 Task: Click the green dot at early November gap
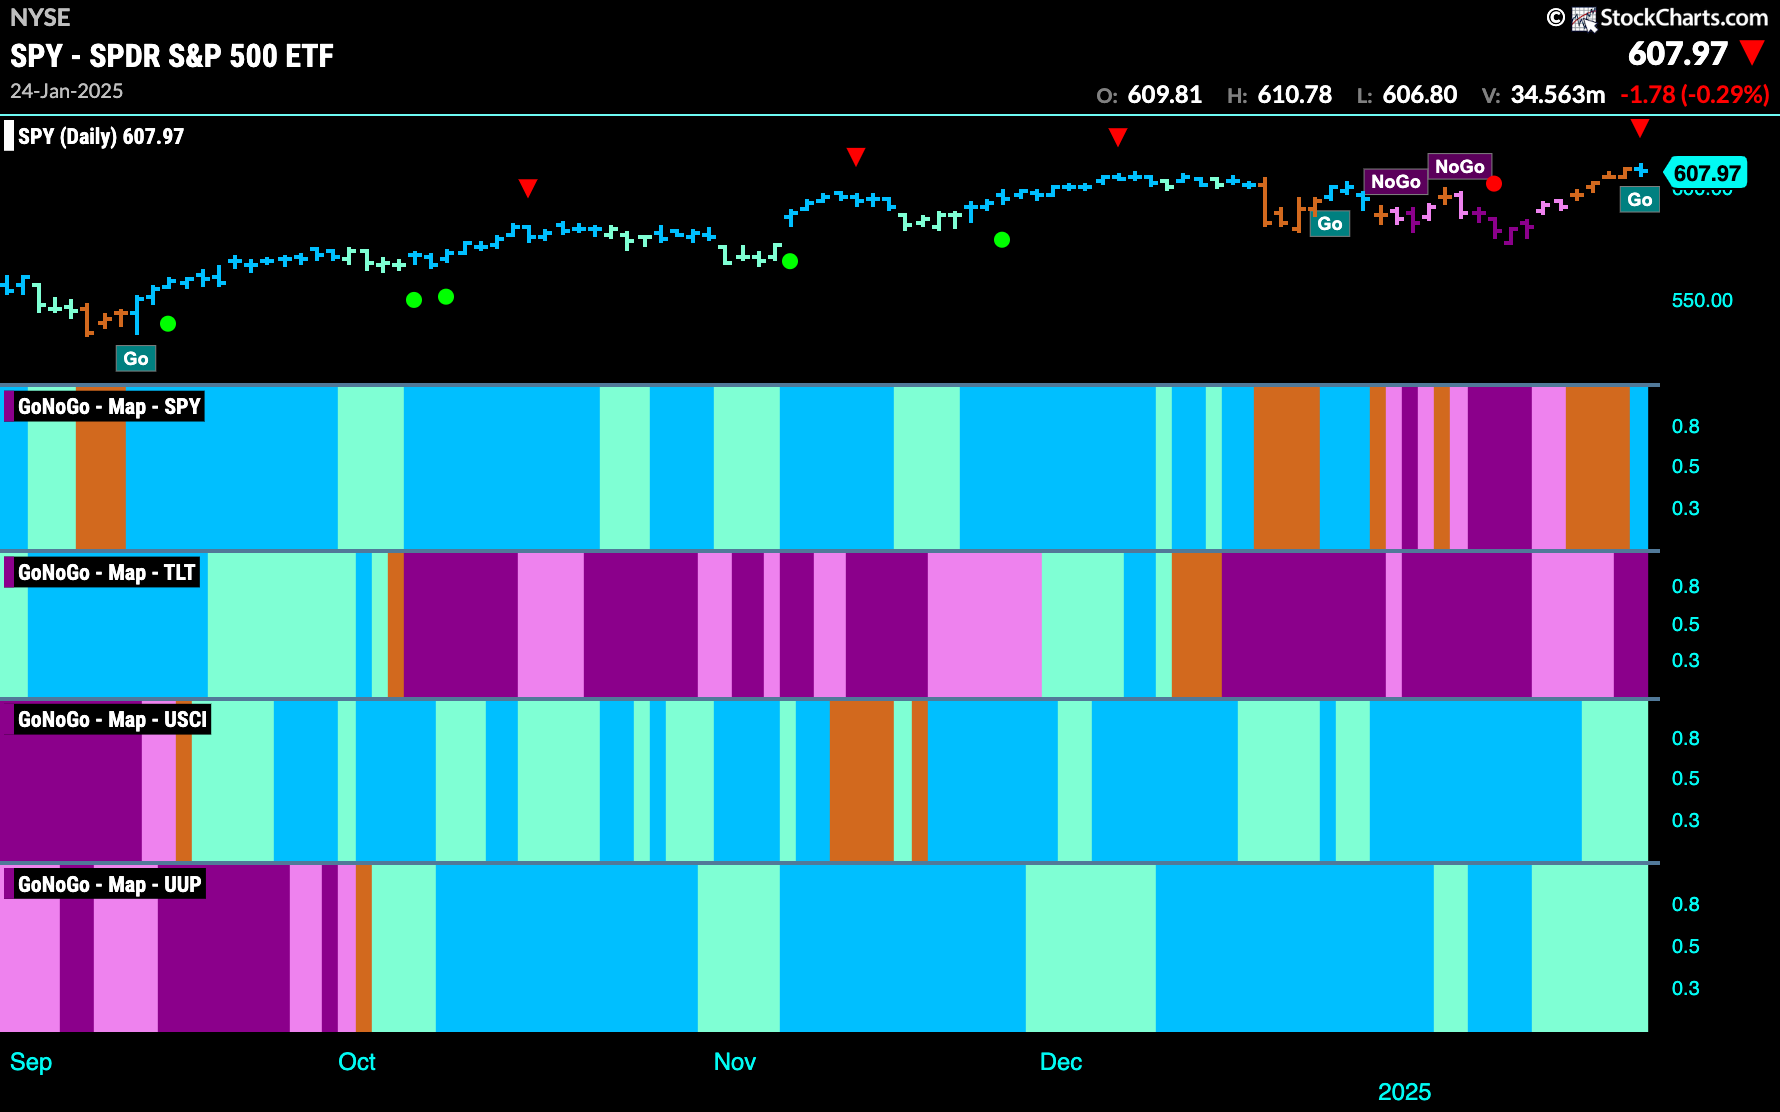pos(790,261)
